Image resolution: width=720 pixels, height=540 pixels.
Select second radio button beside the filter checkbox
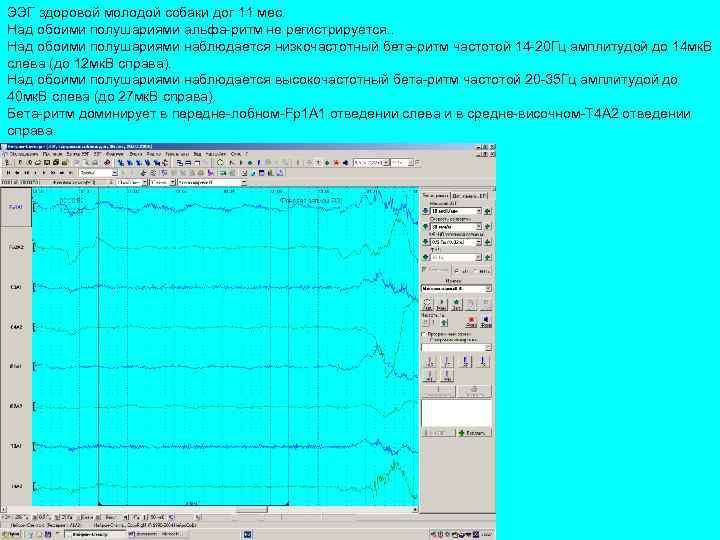point(476,270)
